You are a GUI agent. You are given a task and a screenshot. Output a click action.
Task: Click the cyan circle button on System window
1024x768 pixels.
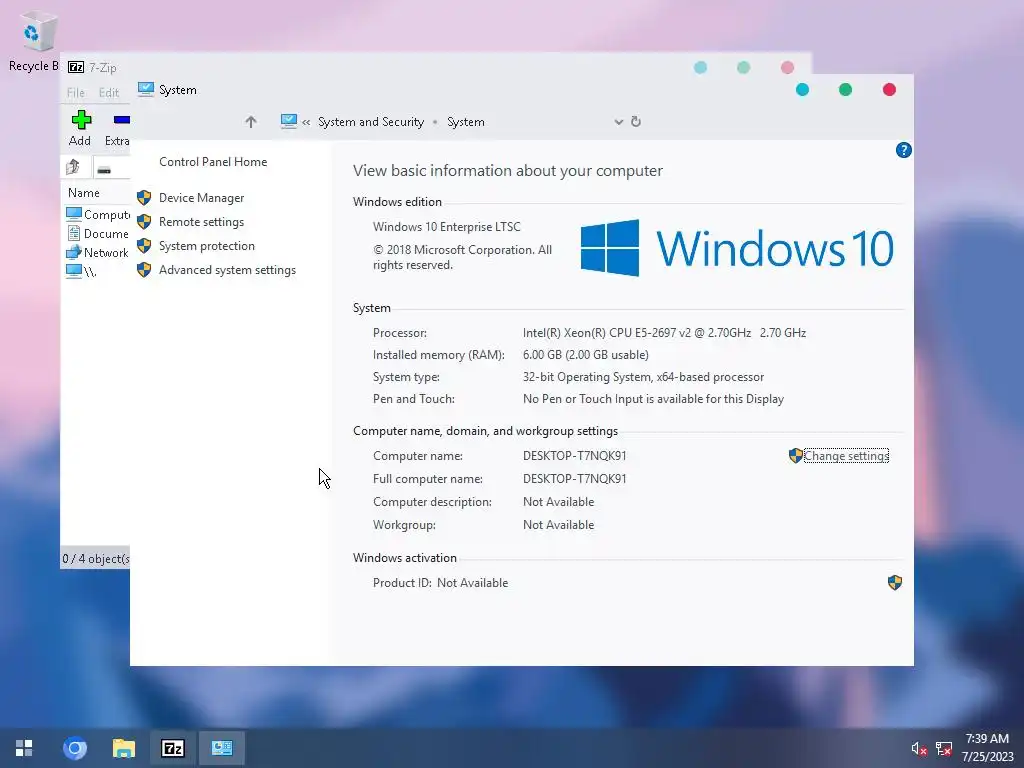(x=803, y=90)
